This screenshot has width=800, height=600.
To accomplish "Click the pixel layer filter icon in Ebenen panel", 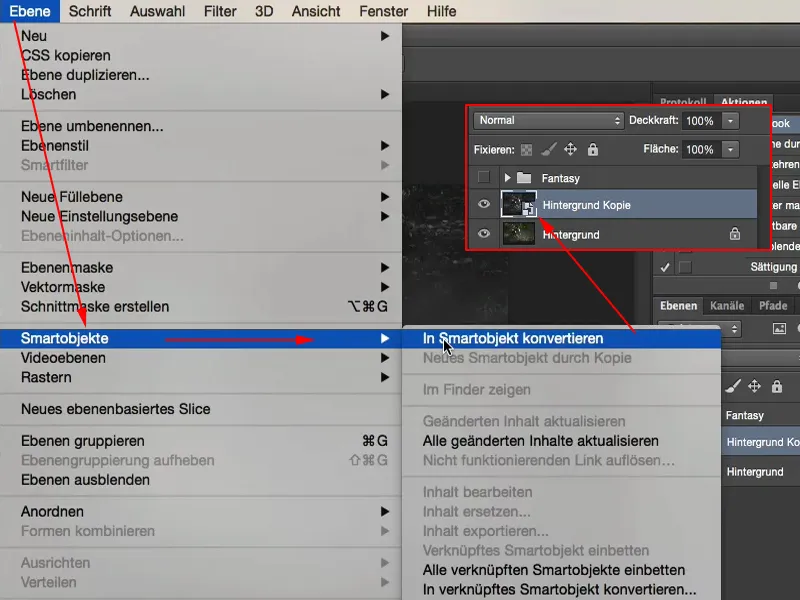I will click(779, 329).
